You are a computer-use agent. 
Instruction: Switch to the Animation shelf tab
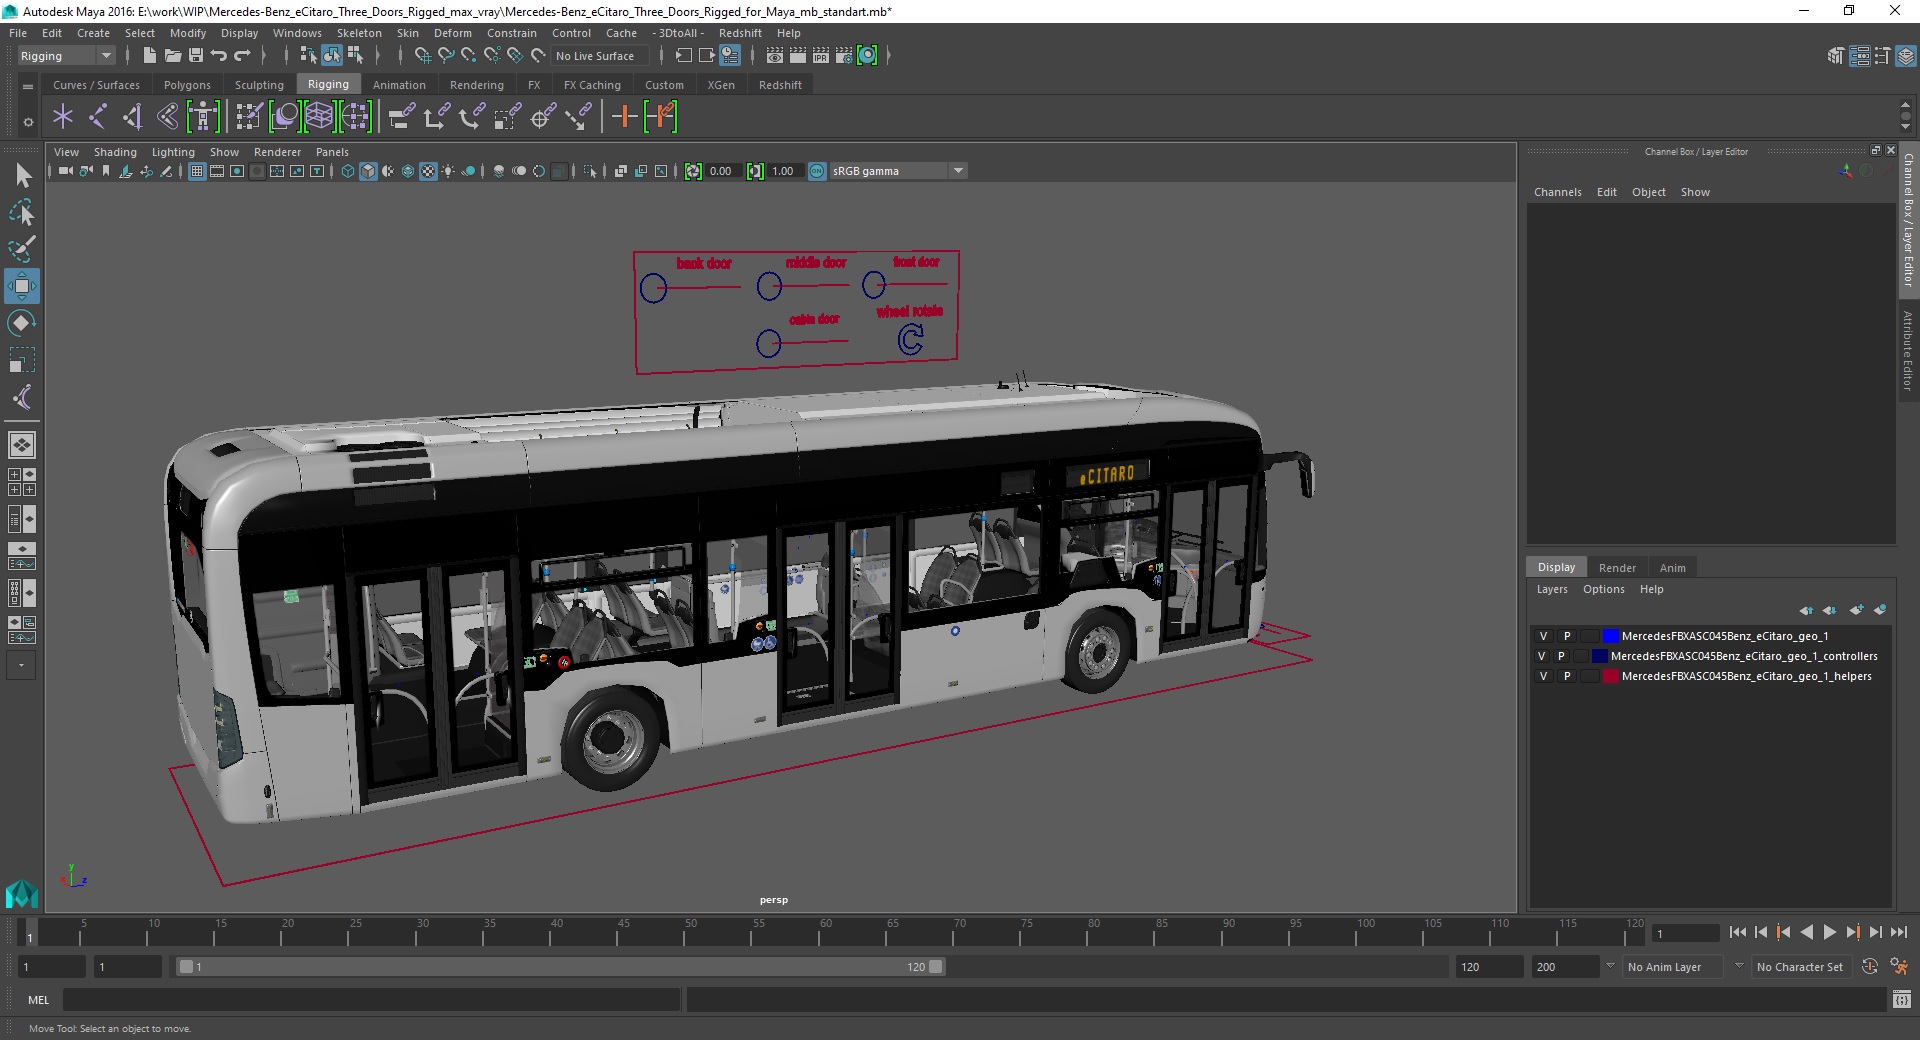[x=399, y=85]
